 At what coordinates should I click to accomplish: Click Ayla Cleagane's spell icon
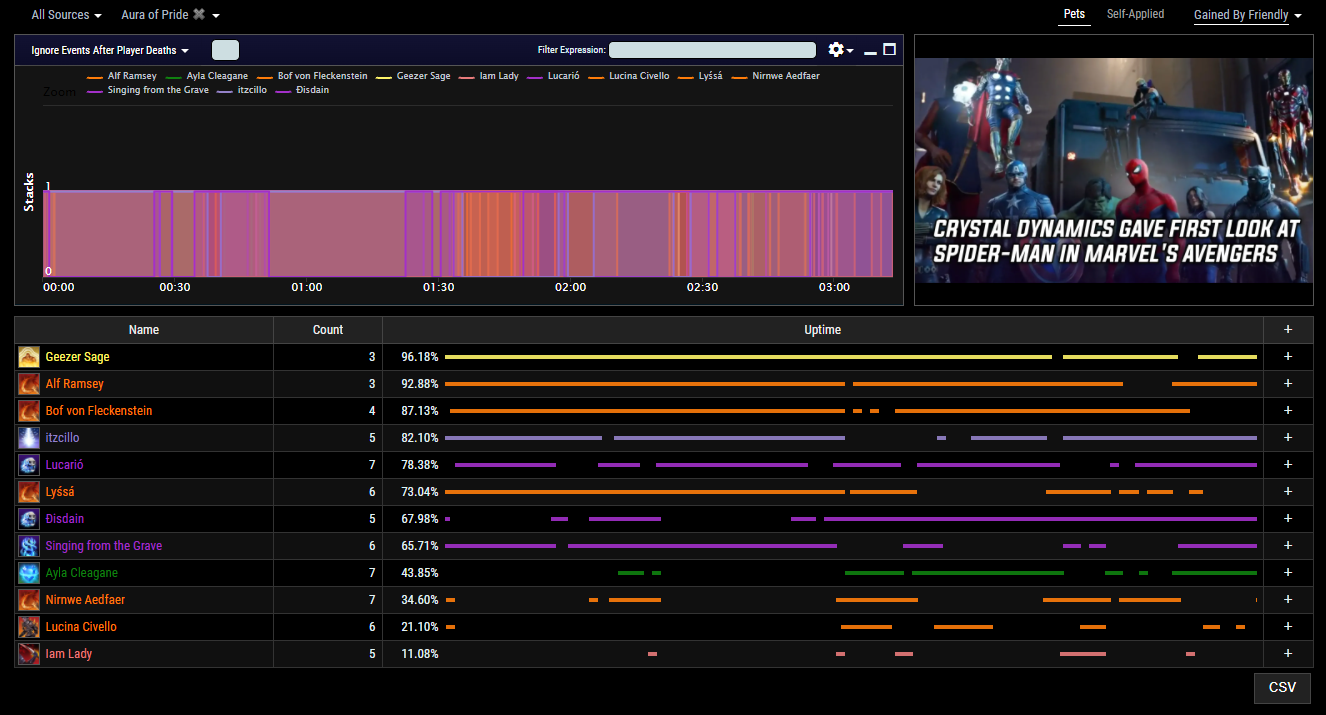[x=29, y=573]
